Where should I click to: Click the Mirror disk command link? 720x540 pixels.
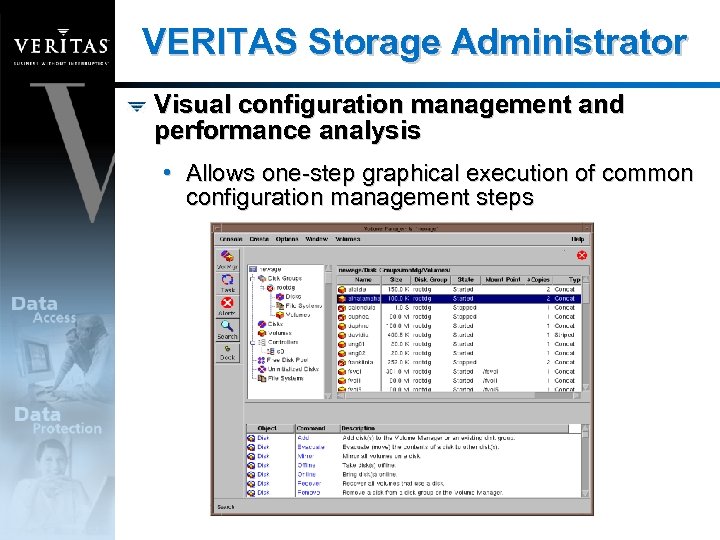click(305, 456)
